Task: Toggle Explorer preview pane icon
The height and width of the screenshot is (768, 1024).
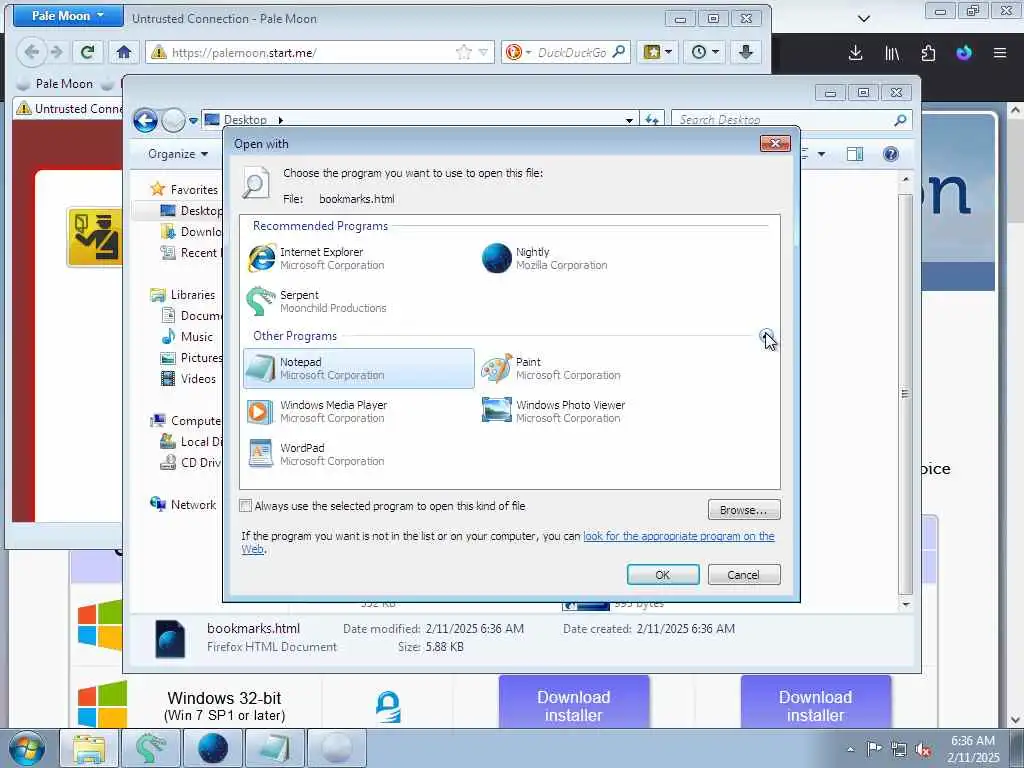Action: tap(855, 154)
